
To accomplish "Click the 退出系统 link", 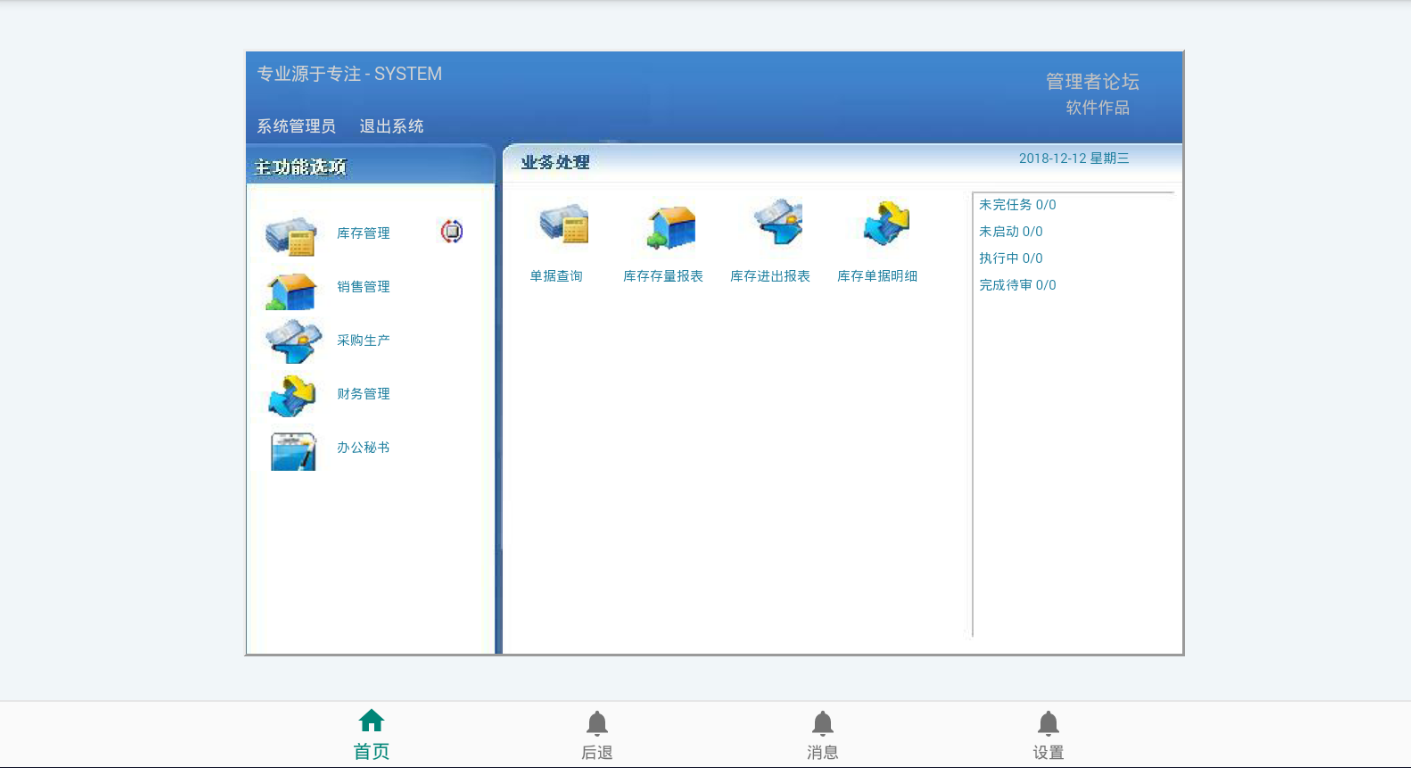I will [392, 126].
